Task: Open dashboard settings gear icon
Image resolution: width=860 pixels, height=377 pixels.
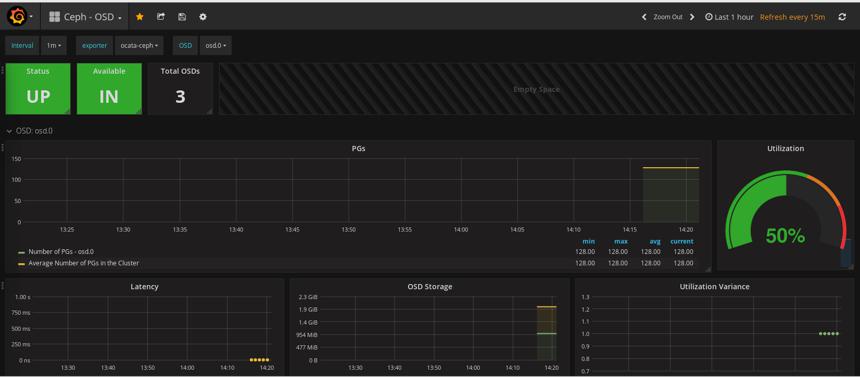Action: (x=203, y=17)
